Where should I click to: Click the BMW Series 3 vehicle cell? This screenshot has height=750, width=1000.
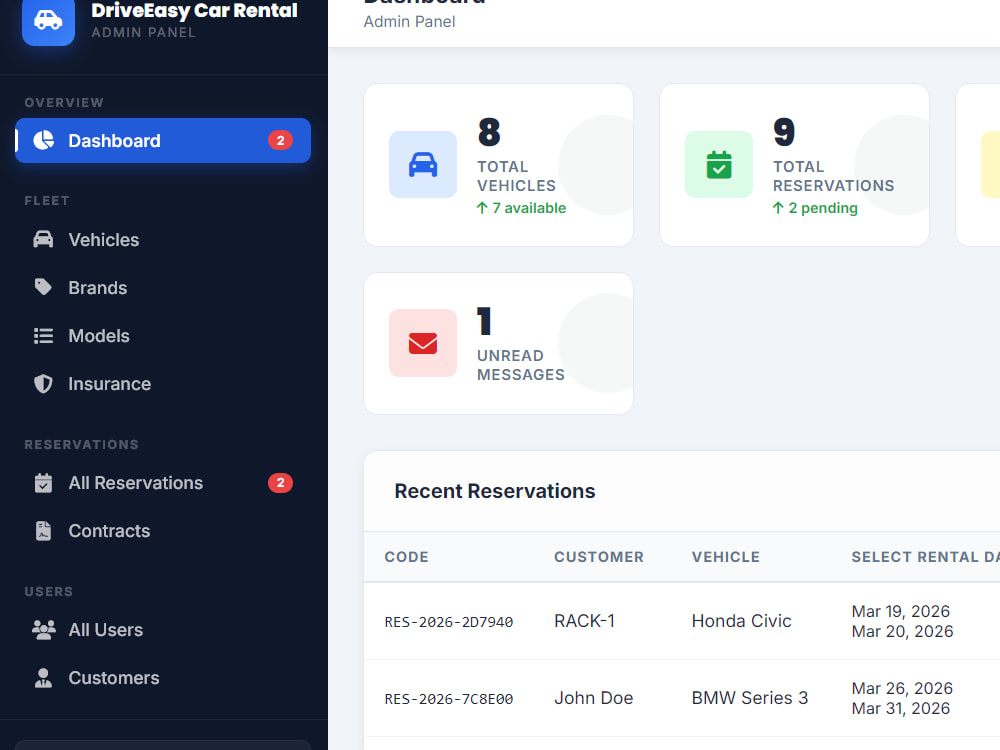[749, 698]
